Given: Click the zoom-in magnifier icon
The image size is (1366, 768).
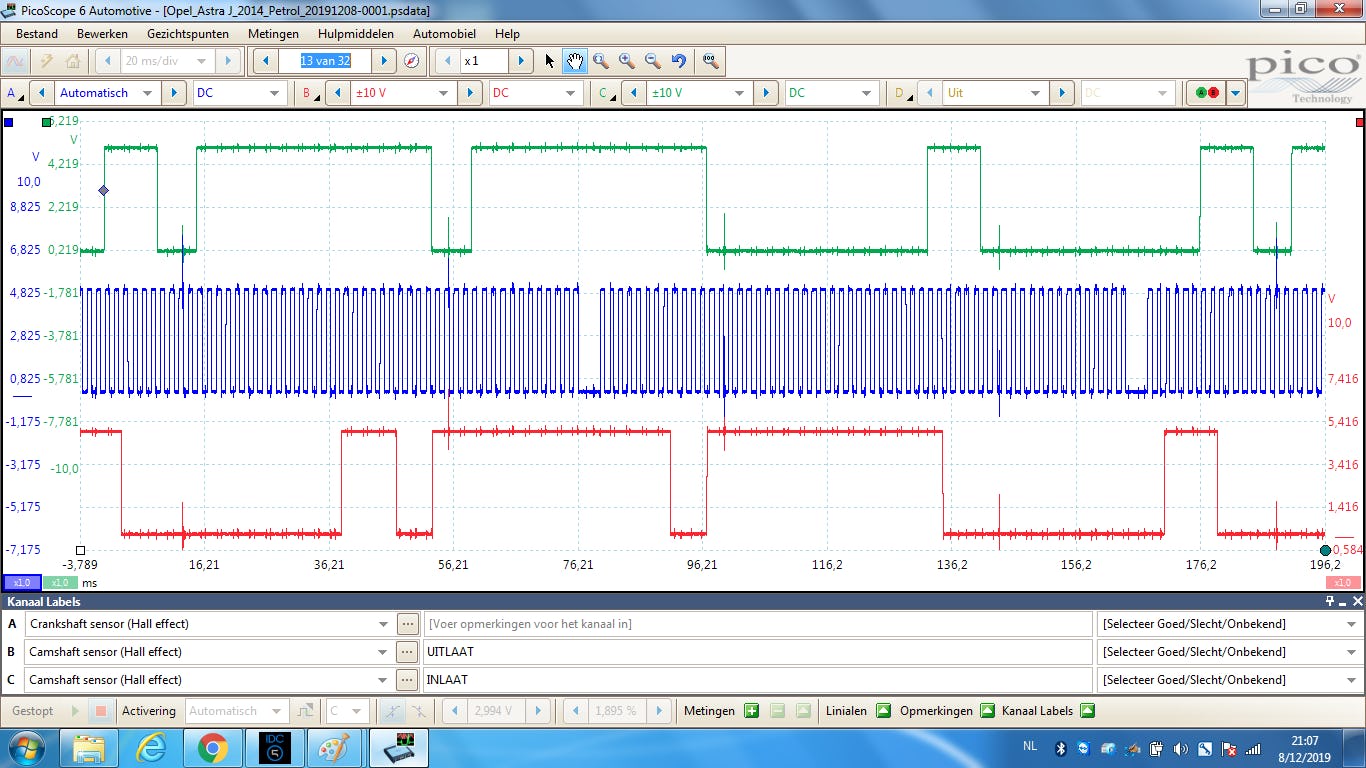Looking at the screenshot, I should (x=627, y=61).
